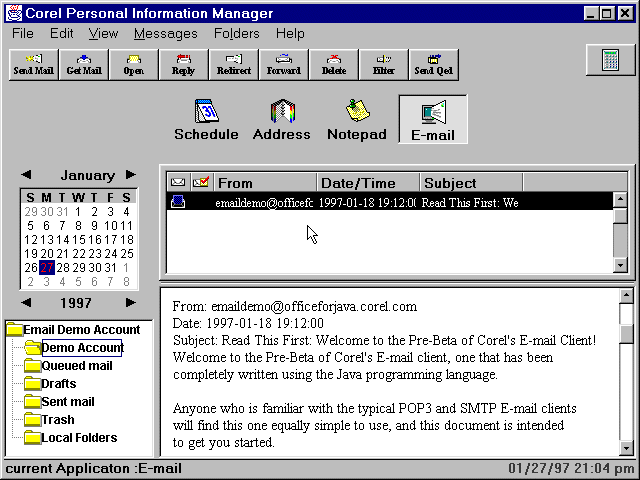Click the Send Mail toolbar button
The image size is (640, 480).
click(33, 64)
